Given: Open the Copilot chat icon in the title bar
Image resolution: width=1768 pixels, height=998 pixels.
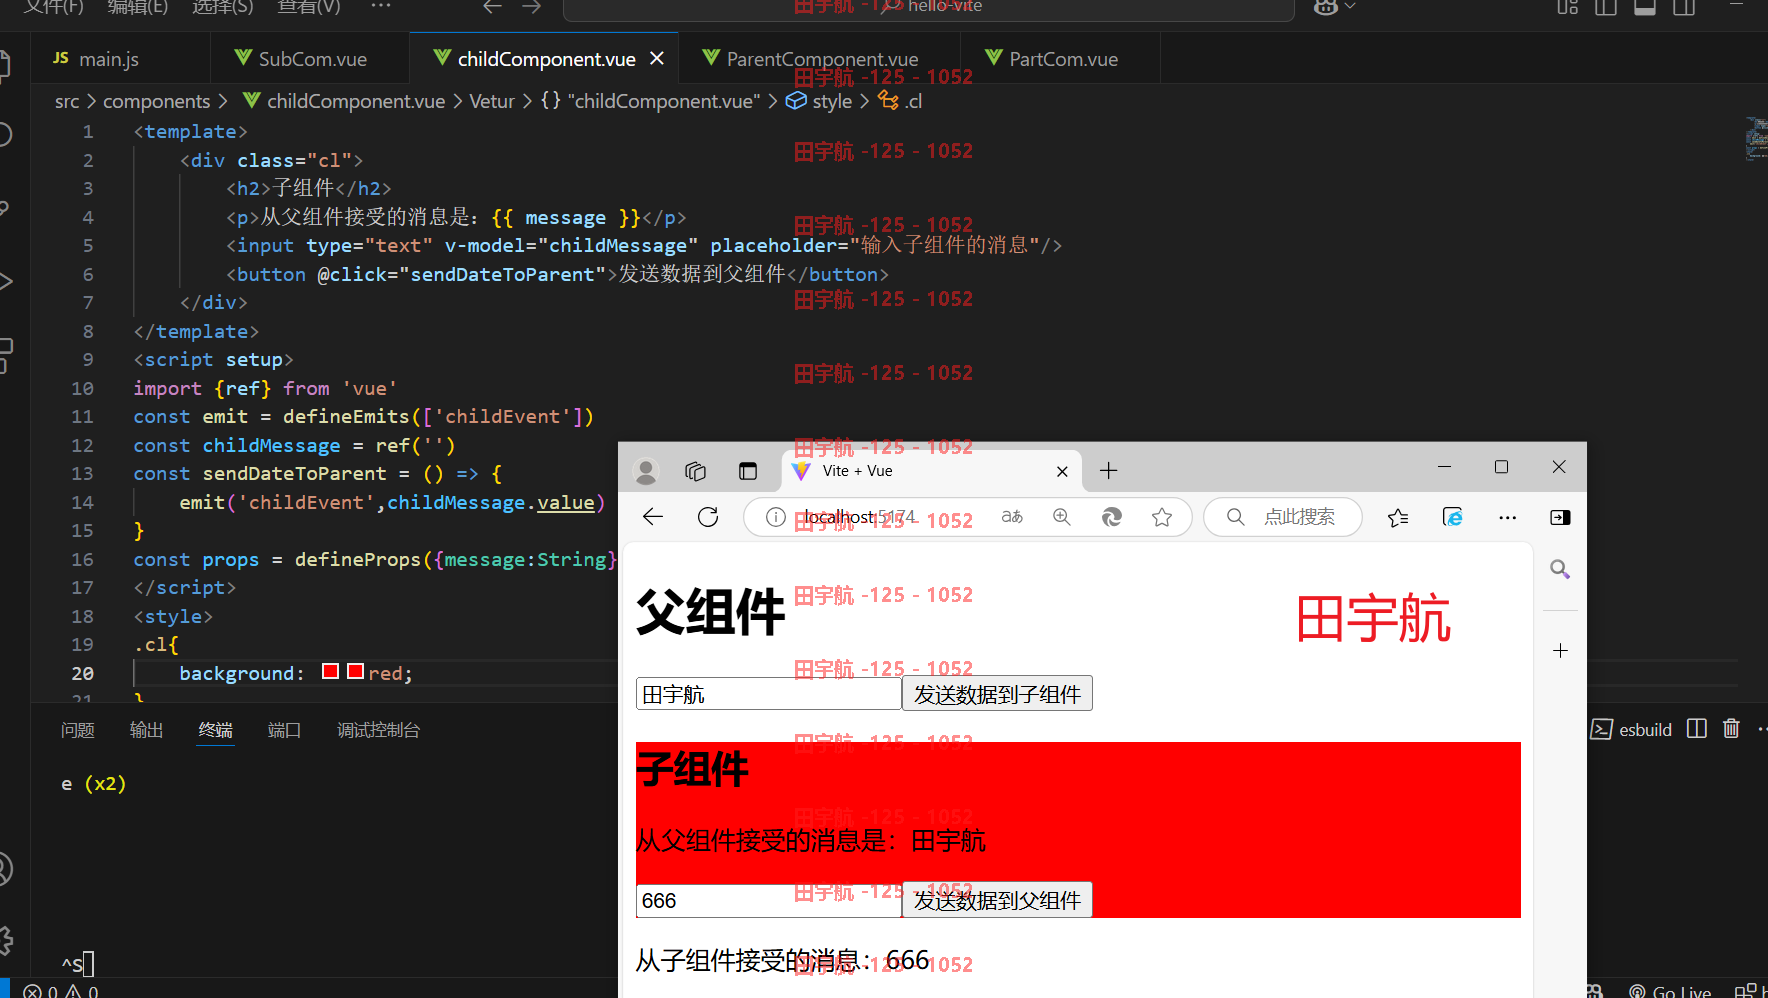Looking at the screenshot, I should click(1325, 7).
